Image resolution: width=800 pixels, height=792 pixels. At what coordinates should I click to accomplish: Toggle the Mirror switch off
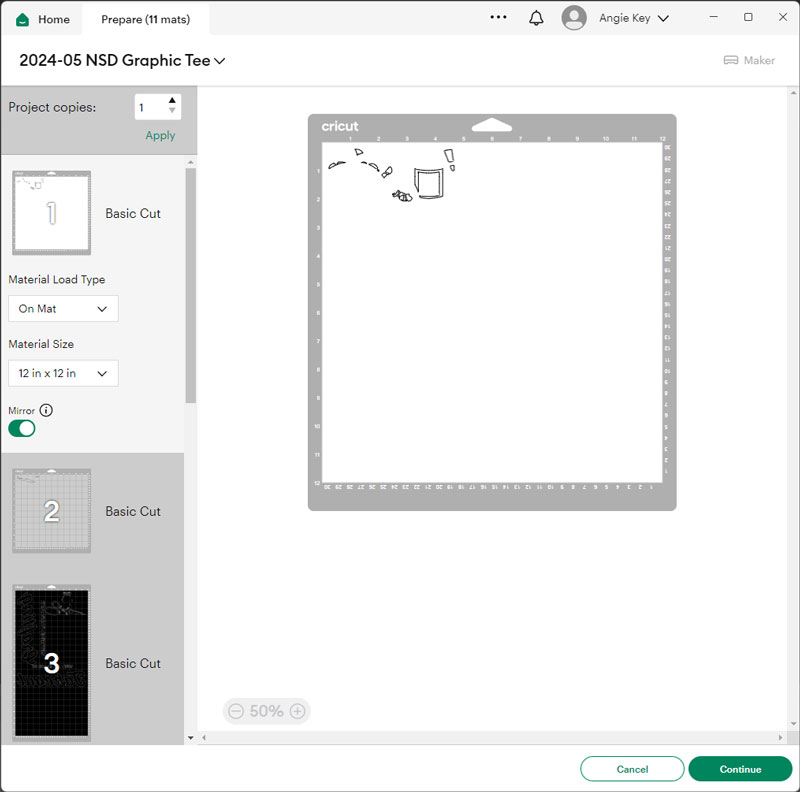tap(22, 429)
